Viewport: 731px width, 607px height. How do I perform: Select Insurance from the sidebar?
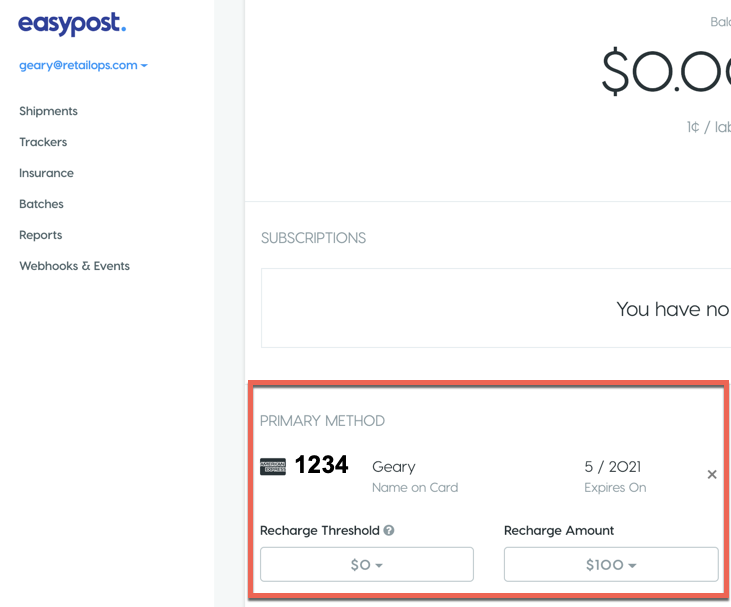[x=46, y=173]
